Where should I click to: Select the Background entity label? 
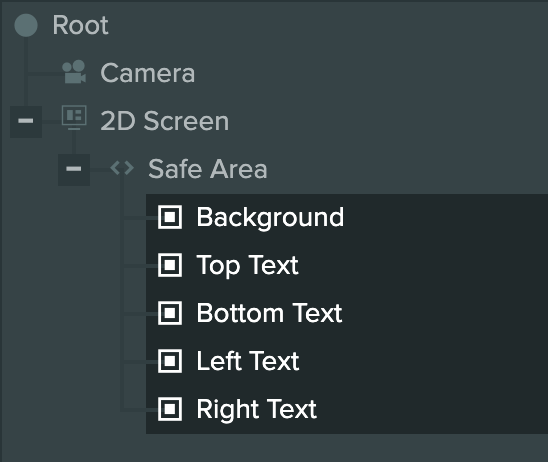(x=270, y=218)
